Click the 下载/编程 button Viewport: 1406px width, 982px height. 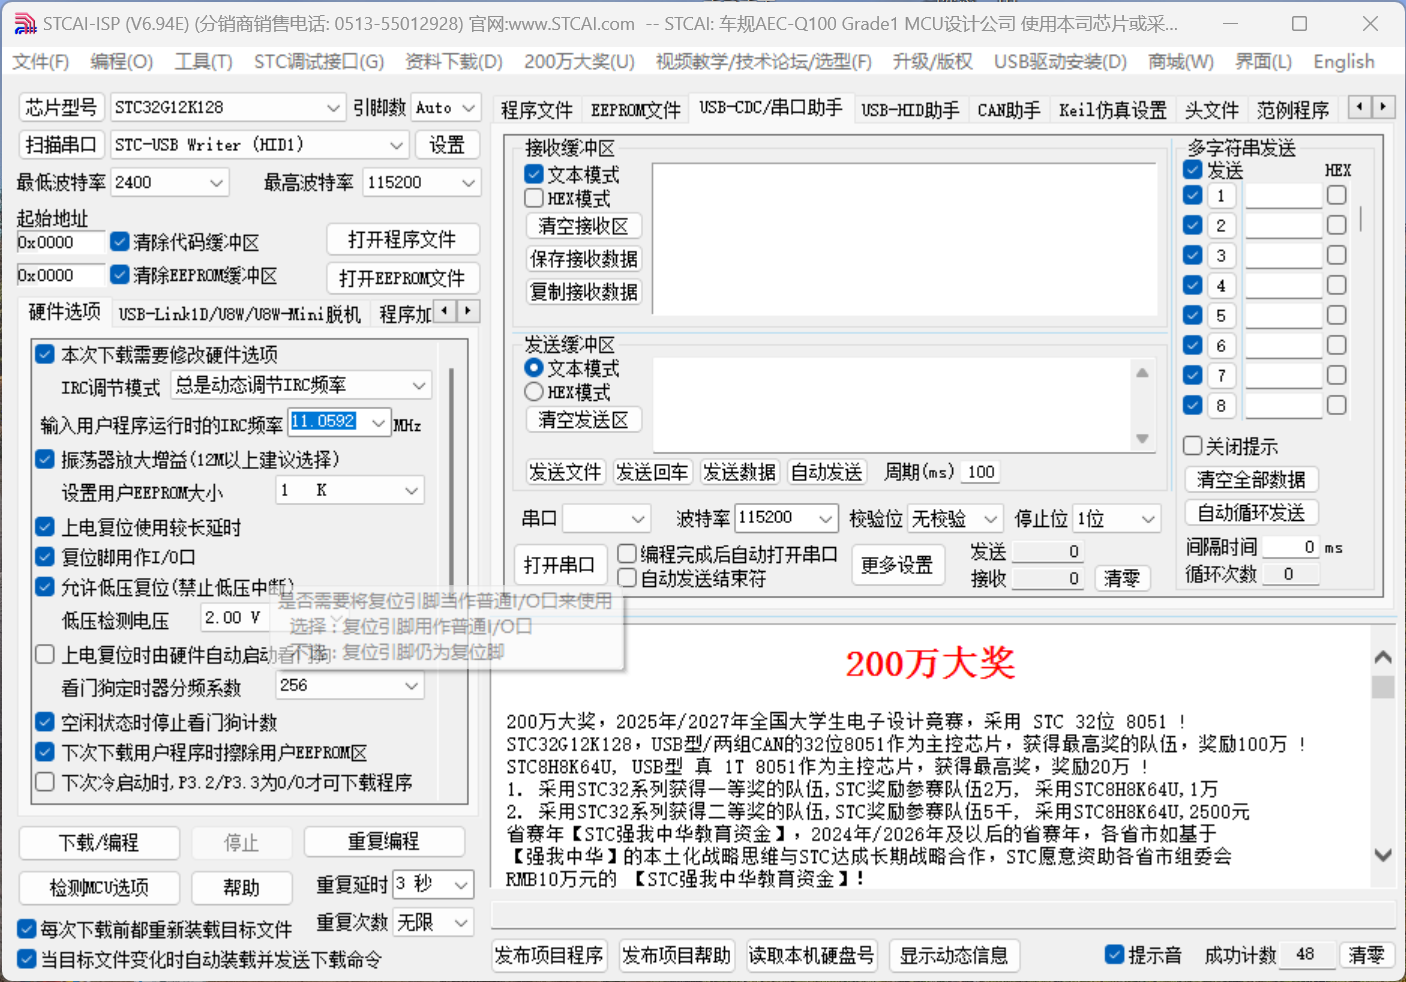[x=99, y=842]
